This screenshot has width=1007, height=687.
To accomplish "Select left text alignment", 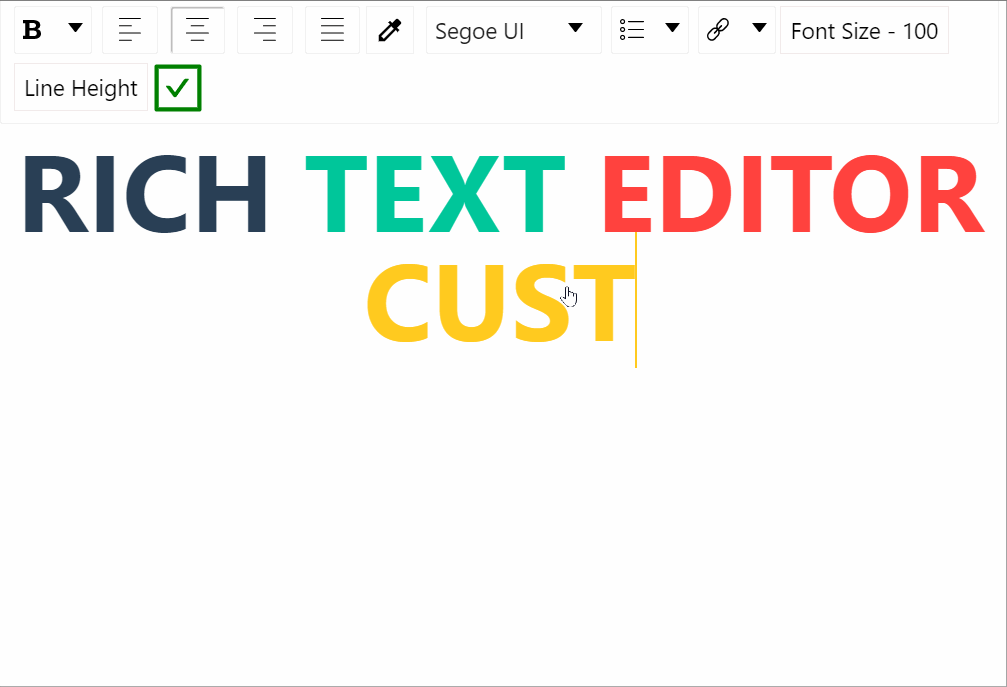I will [x=130, y=30].
